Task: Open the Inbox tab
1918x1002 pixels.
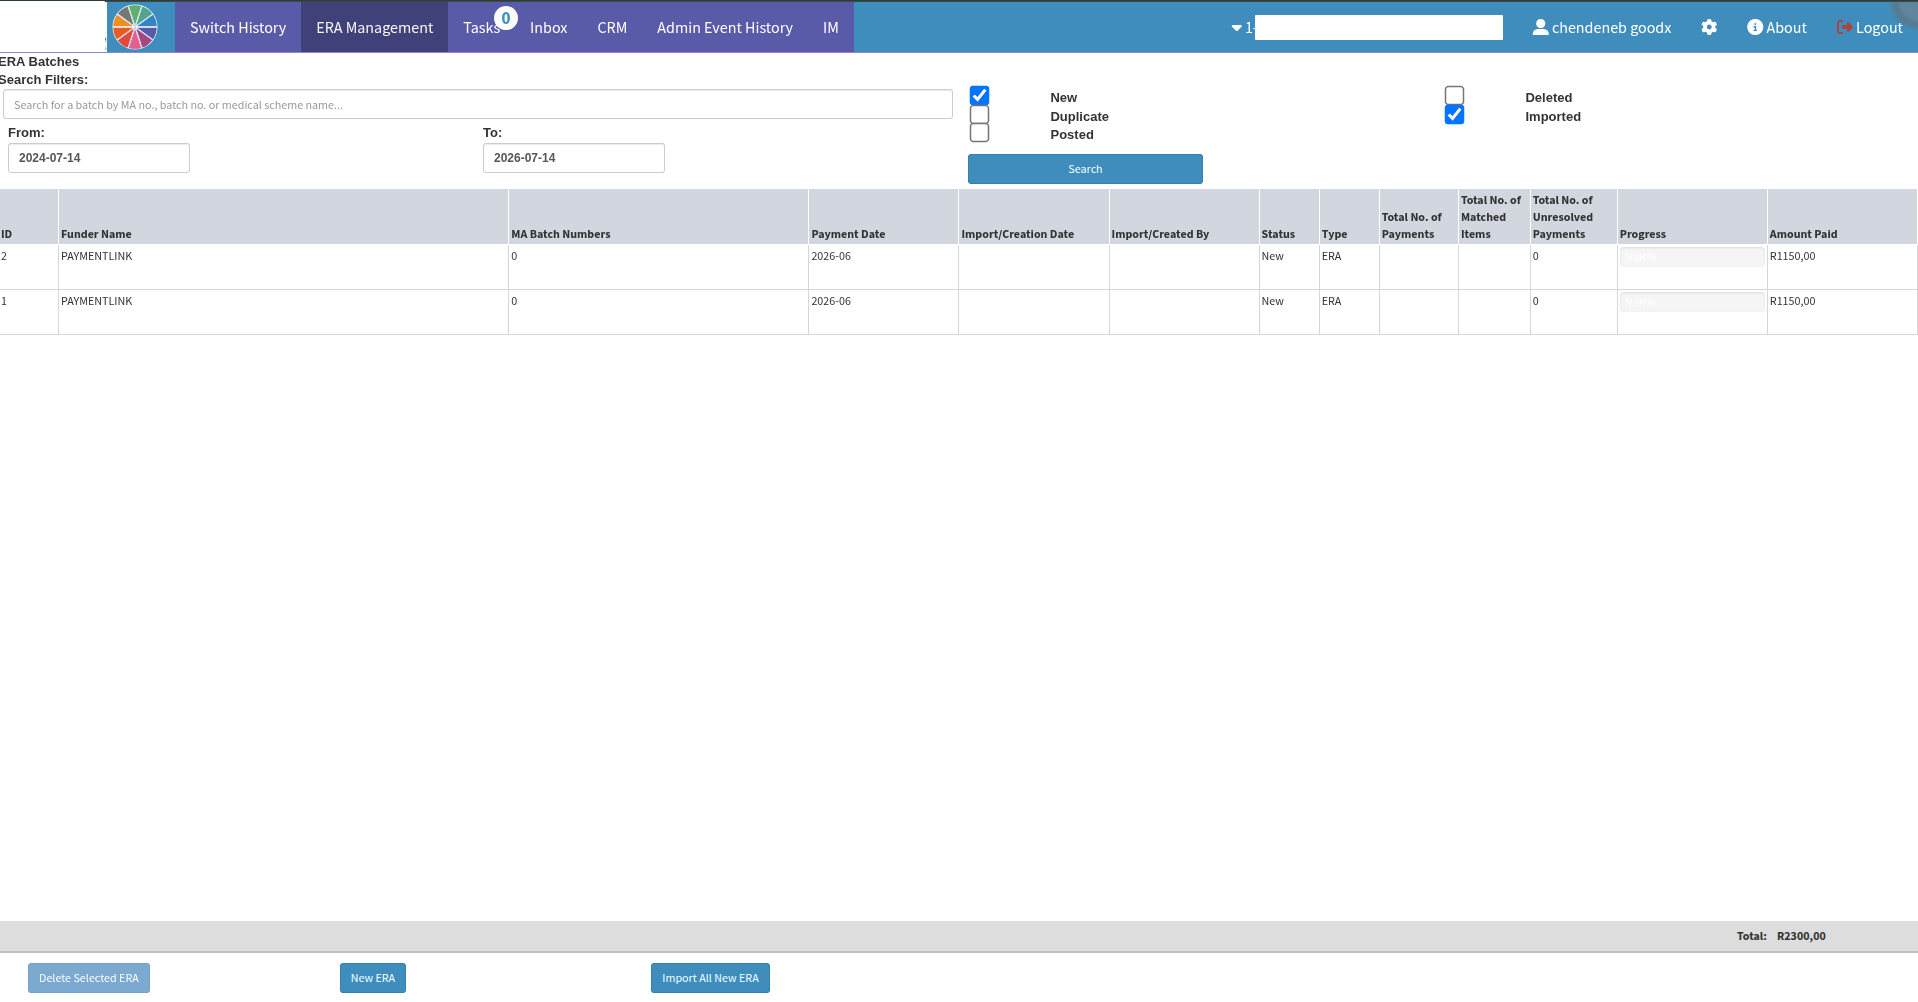Action: (549, 27)
